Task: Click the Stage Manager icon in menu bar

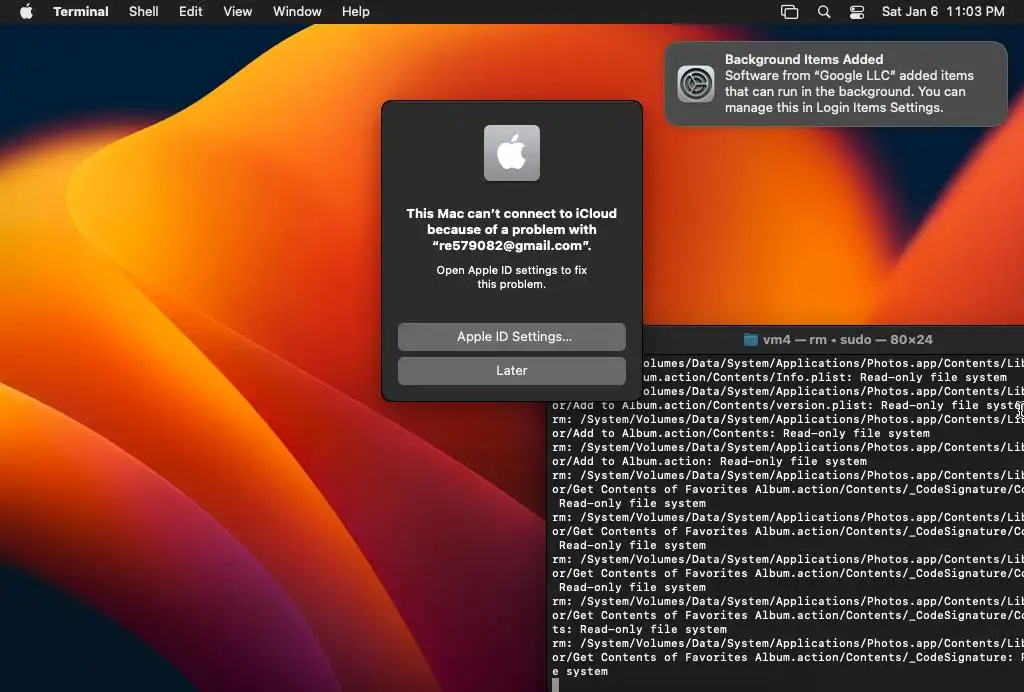Action: coord(790,12)
